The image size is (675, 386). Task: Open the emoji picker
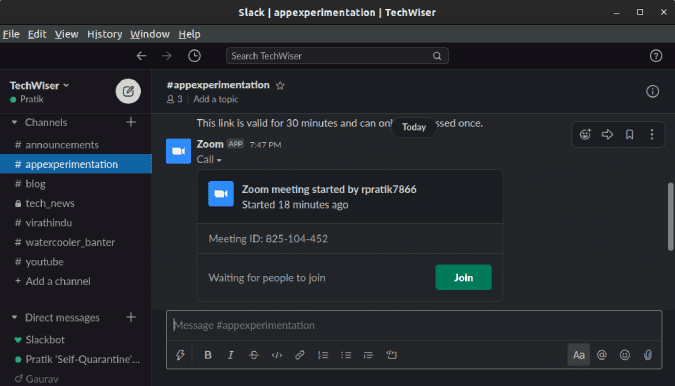coord(625,355)
